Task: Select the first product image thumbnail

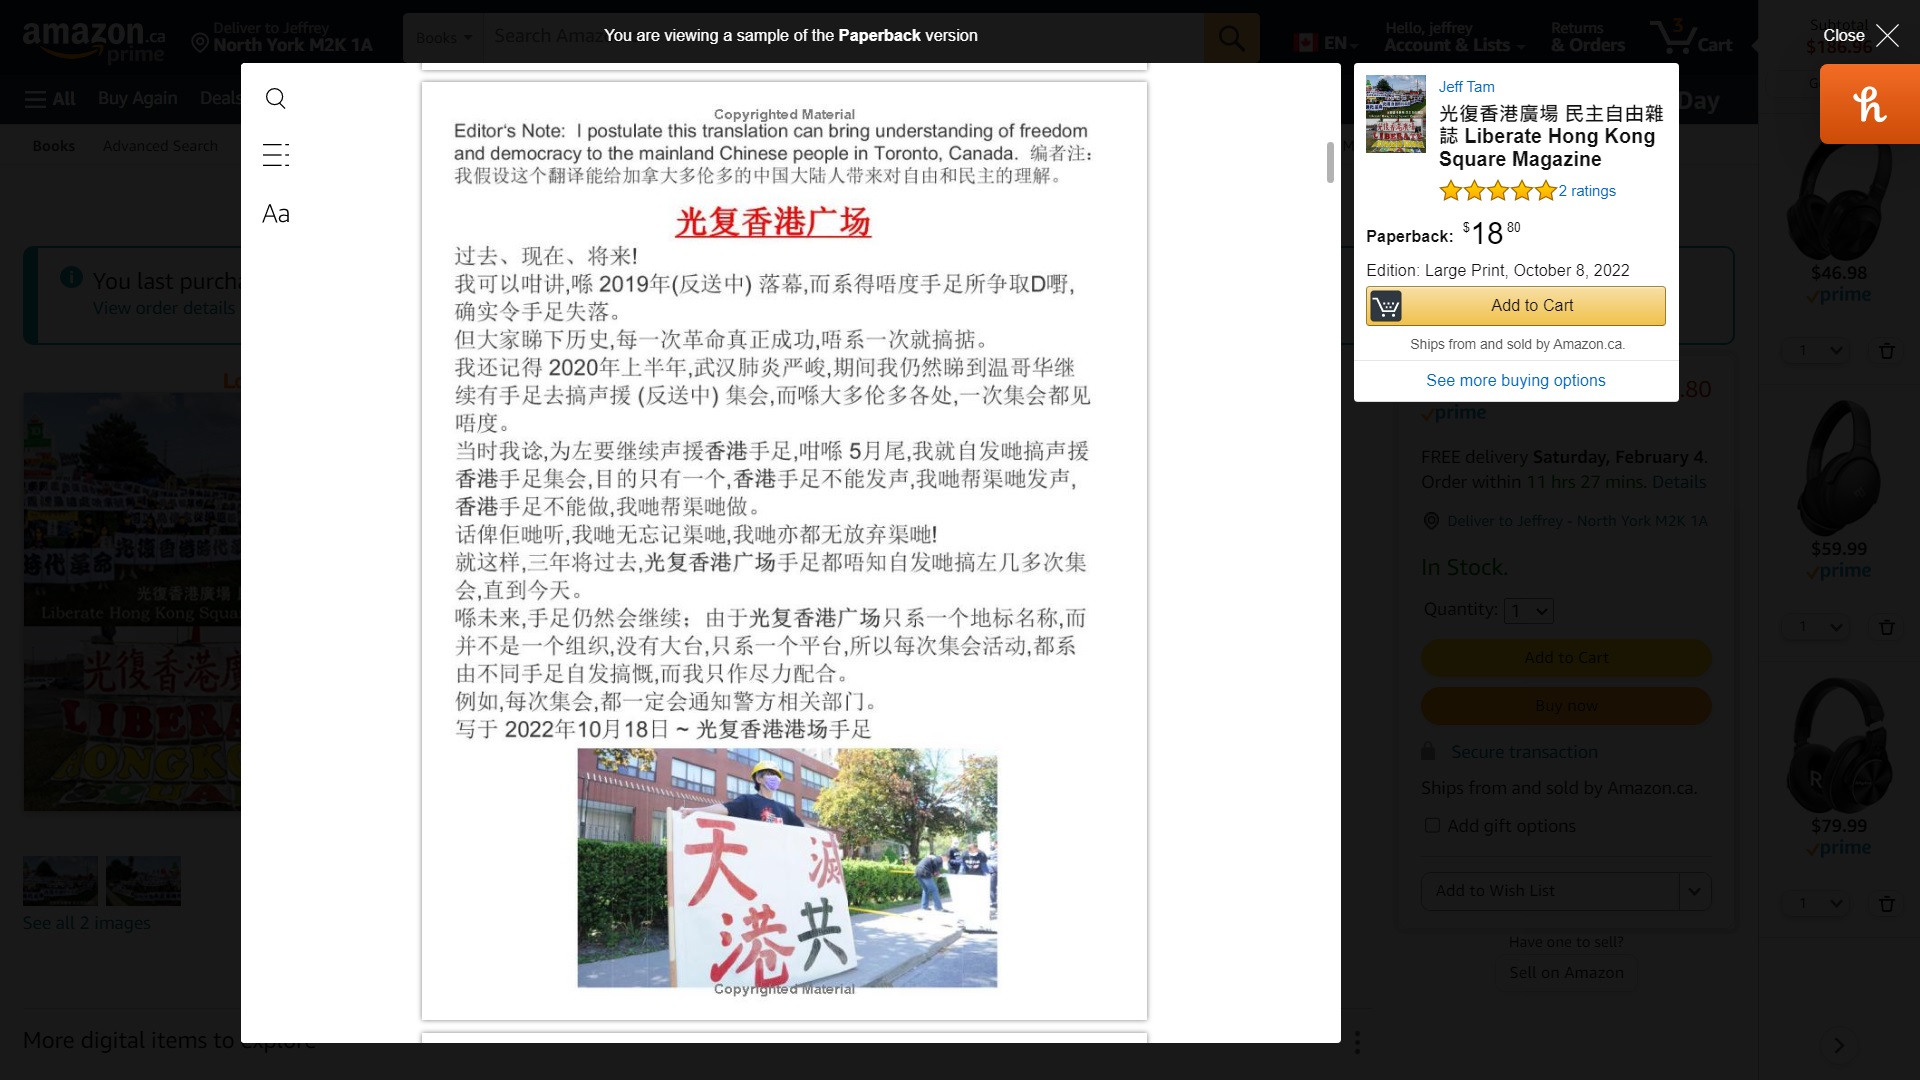Action: (x=61, y=881)
